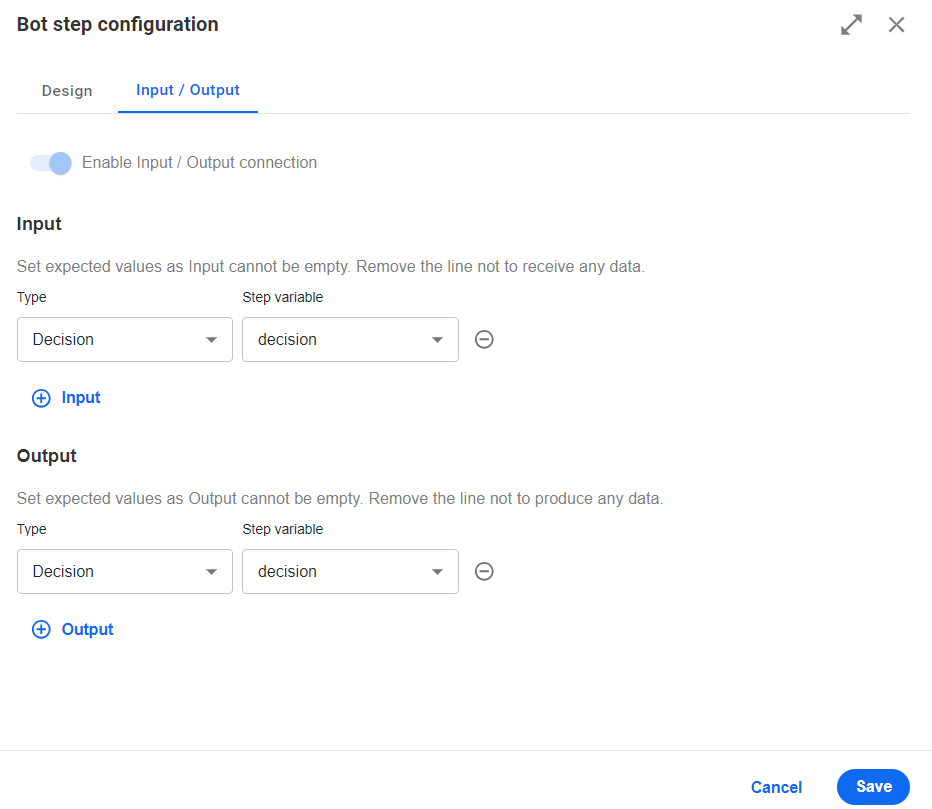Select the Input / Output tab
This screenshot has width=932, height=809.
coord(188,90)
